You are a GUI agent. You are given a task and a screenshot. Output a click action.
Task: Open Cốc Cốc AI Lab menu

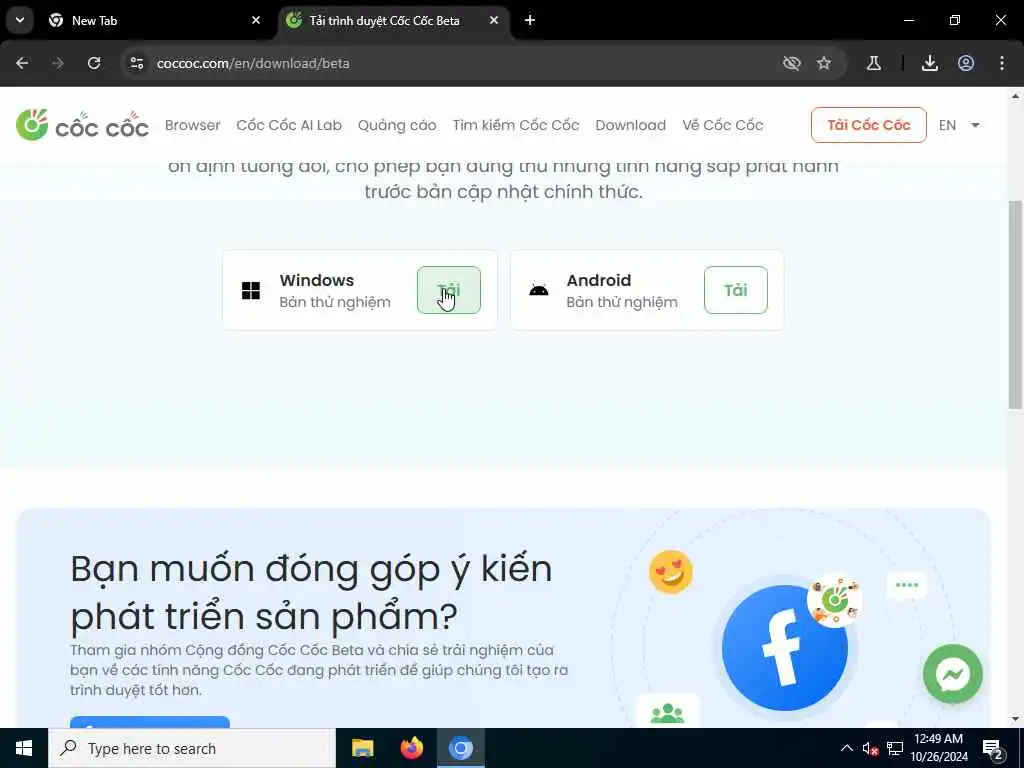(x=289, y=125)
